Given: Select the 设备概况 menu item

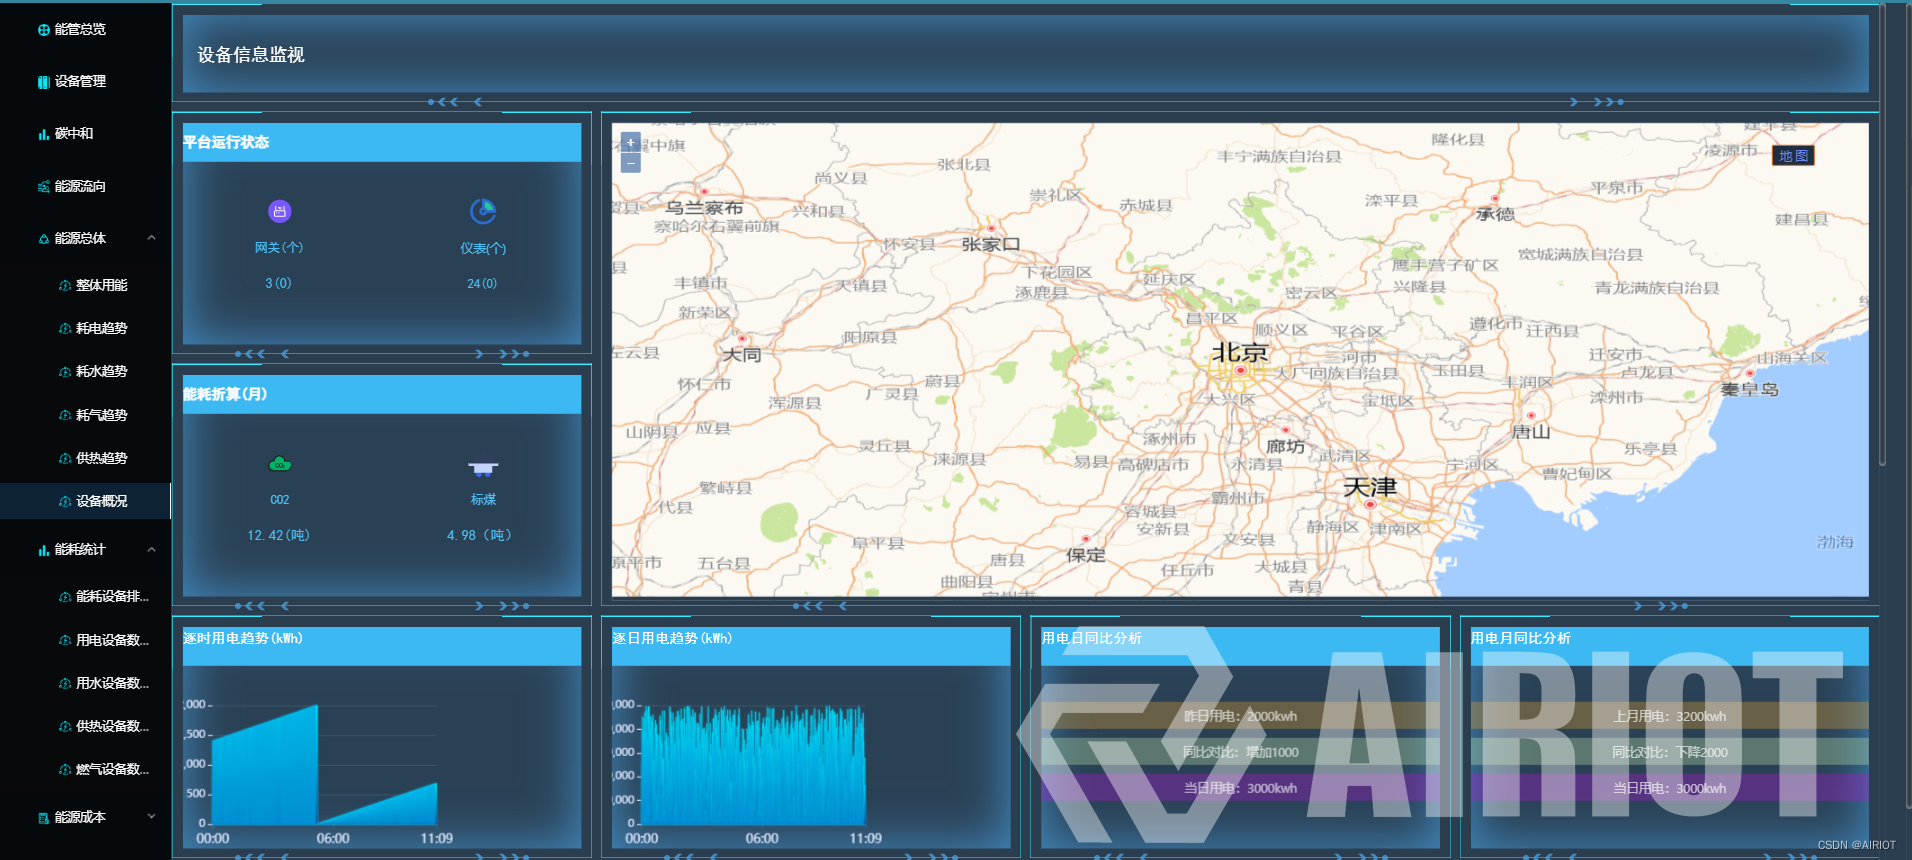Looking at the screenshot, I should 86,501.
